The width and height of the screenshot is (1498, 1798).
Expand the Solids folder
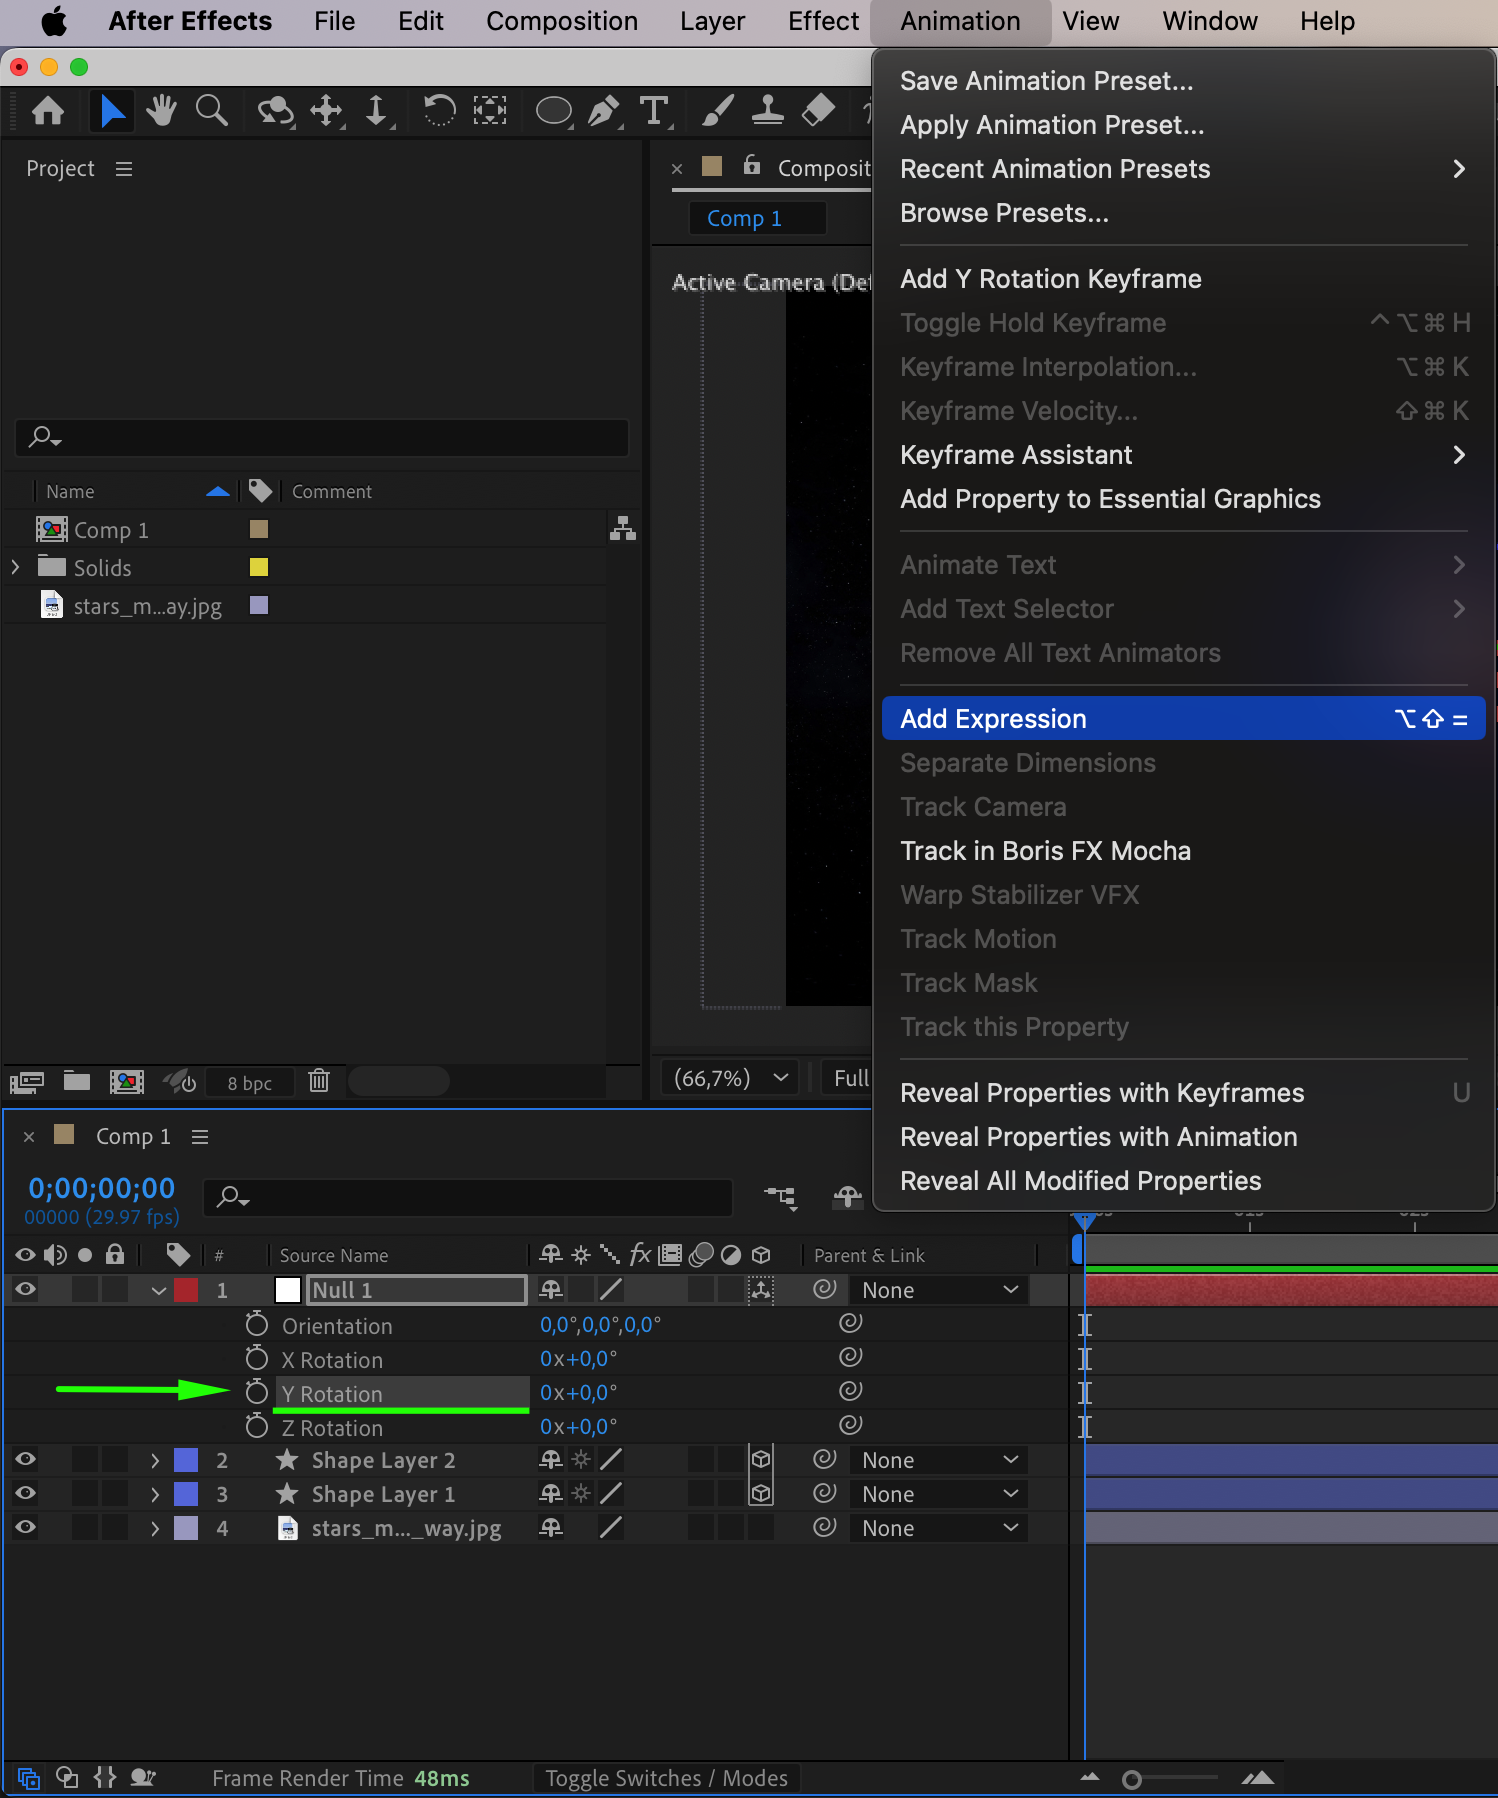click(15, 567)
